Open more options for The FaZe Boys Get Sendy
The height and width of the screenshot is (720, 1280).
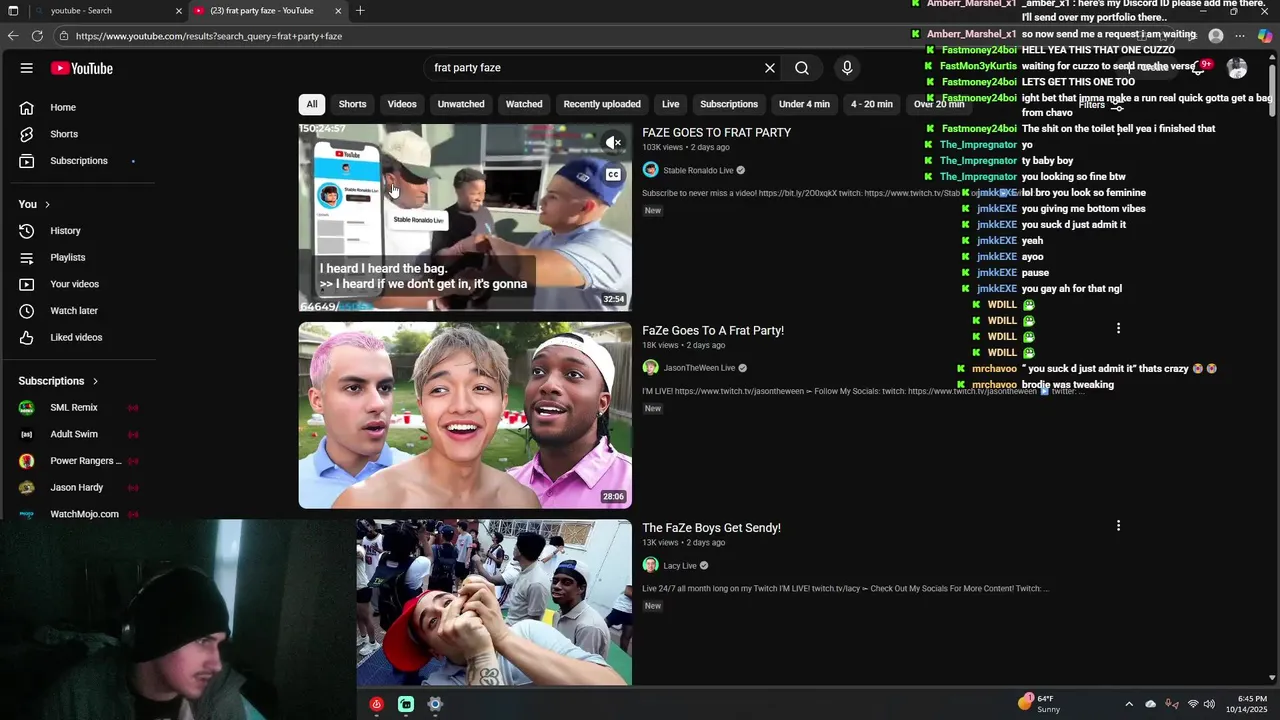(1118, 526)
